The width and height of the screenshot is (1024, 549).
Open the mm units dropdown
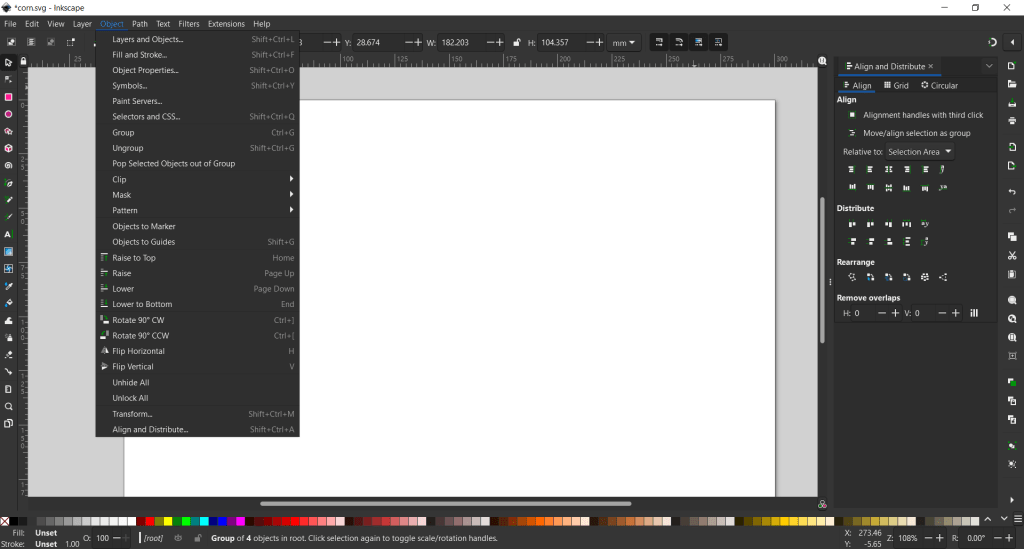pyautogui.click(x=624, y=42)
